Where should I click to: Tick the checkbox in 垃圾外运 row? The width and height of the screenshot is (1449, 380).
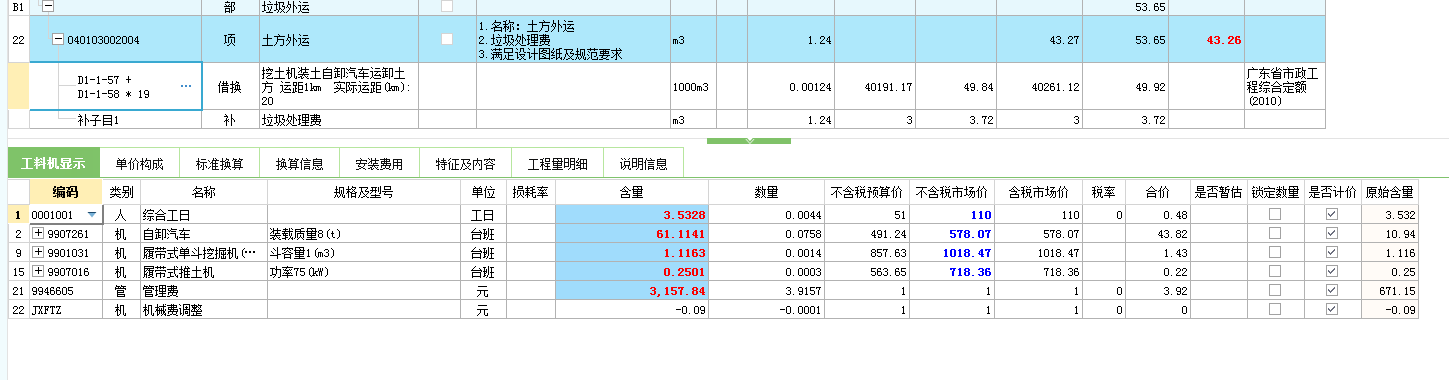click(x=447, y=6)
